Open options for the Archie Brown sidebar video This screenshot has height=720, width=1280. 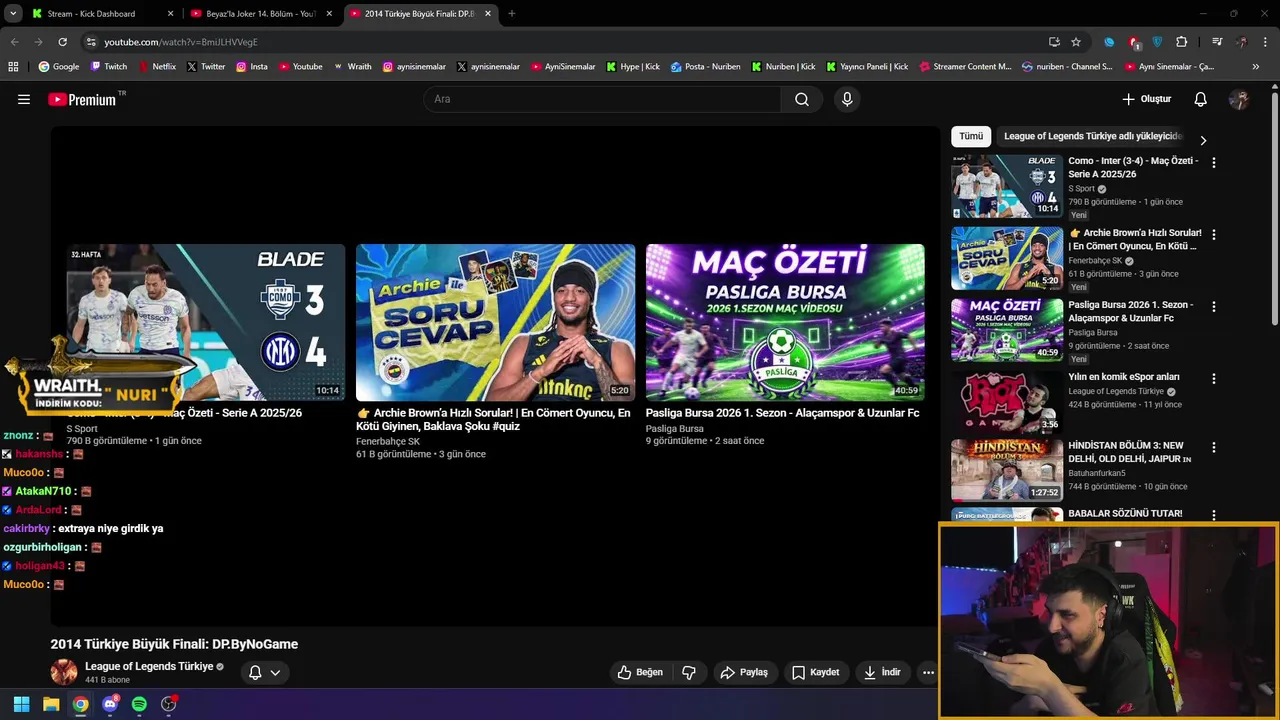pos(1214,235)
